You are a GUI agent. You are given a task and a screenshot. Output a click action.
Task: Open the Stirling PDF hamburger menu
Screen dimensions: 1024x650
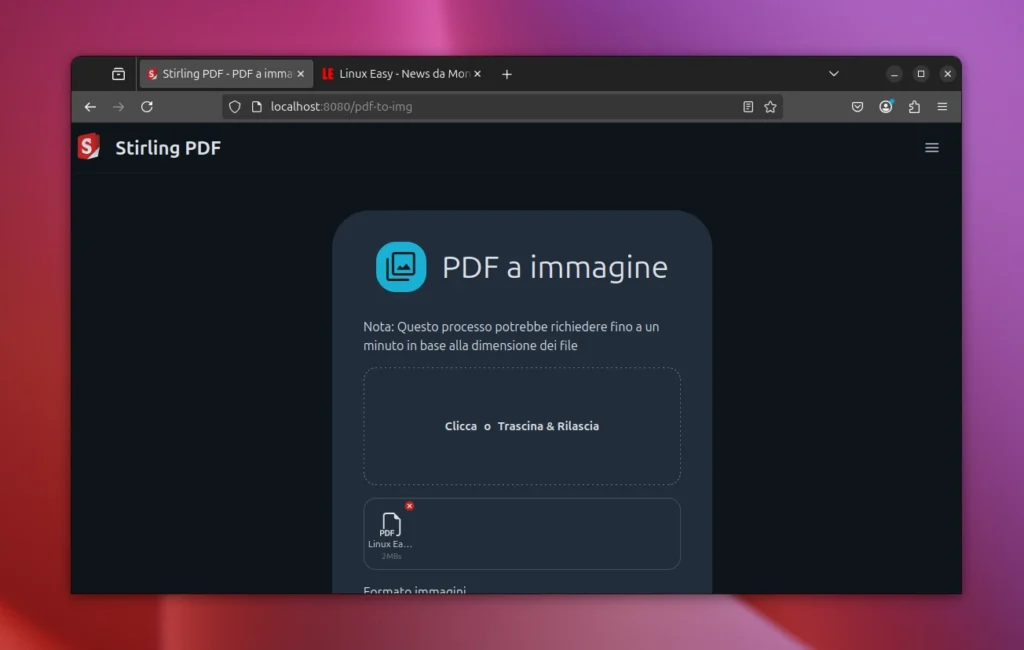[x=931, y=147]
